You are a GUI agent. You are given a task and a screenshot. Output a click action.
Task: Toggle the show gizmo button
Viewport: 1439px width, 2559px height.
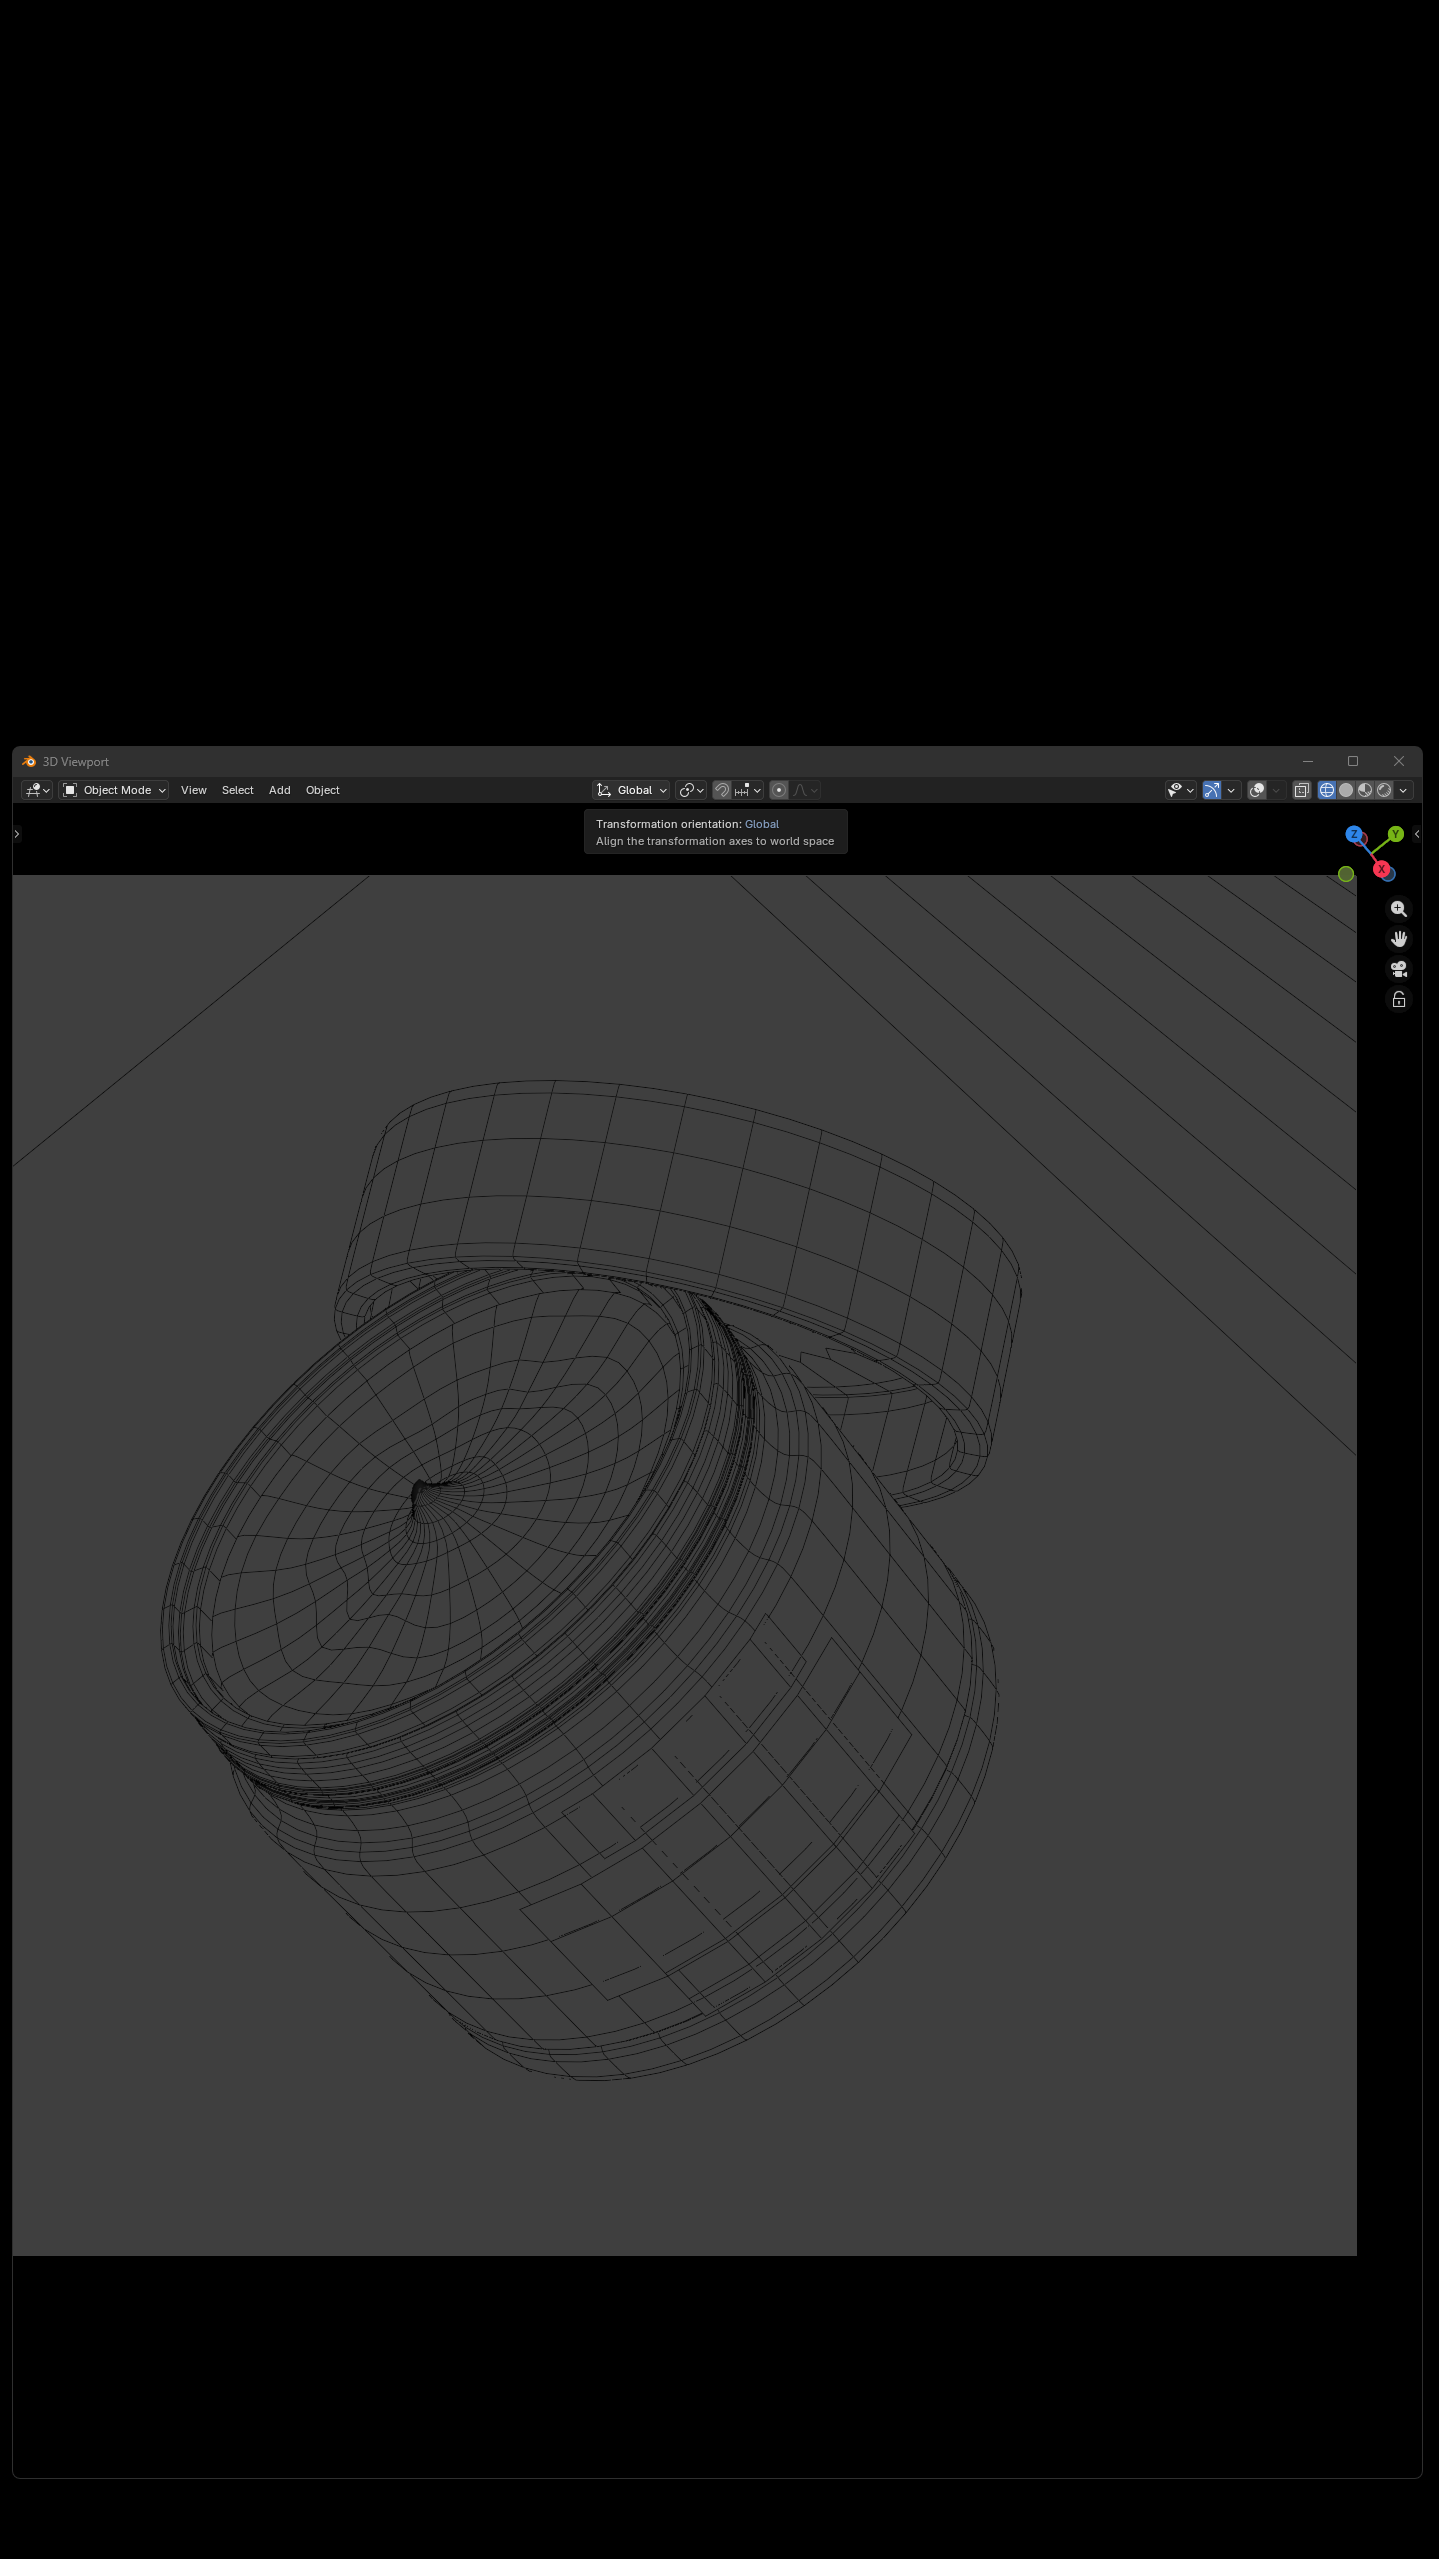coord(1212,790)
